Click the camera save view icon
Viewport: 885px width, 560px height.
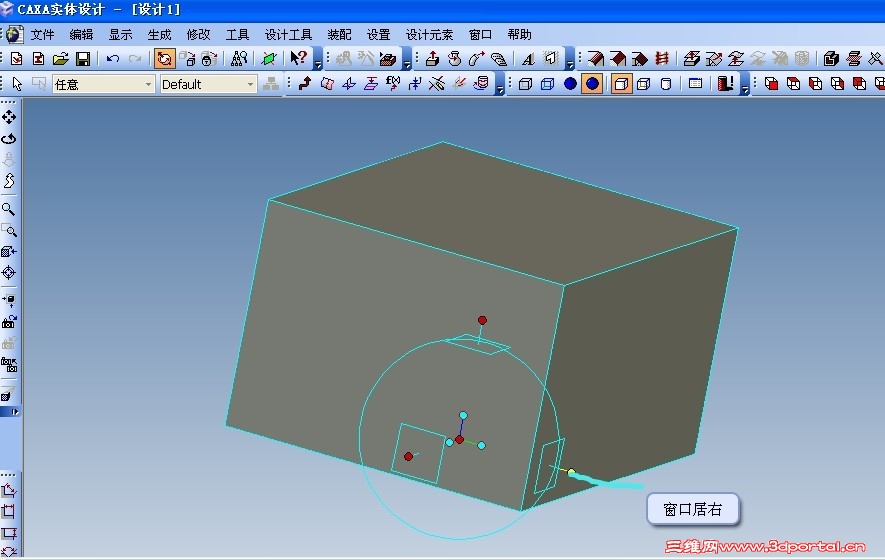click(x=8, y=322)
